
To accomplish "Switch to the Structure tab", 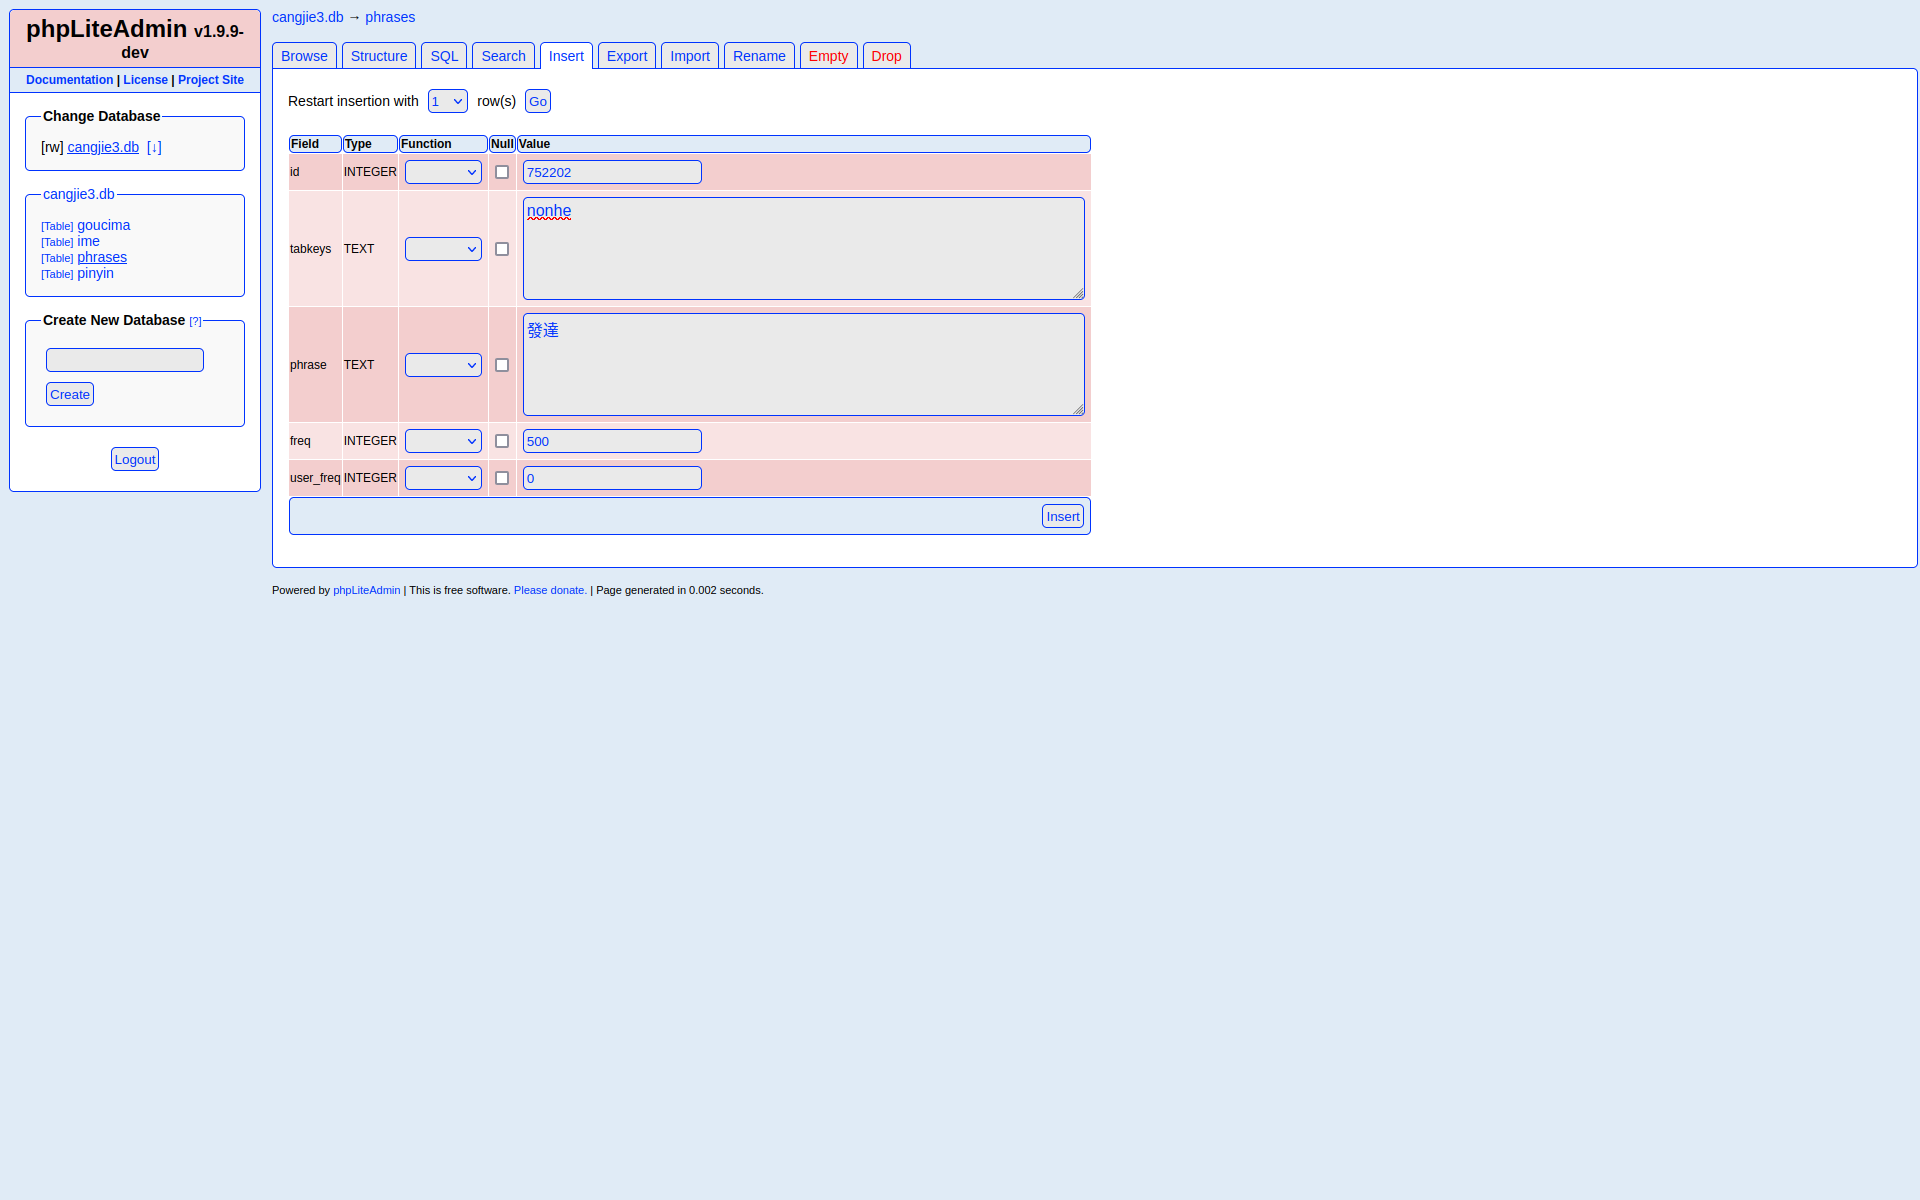I will point(379,56).
